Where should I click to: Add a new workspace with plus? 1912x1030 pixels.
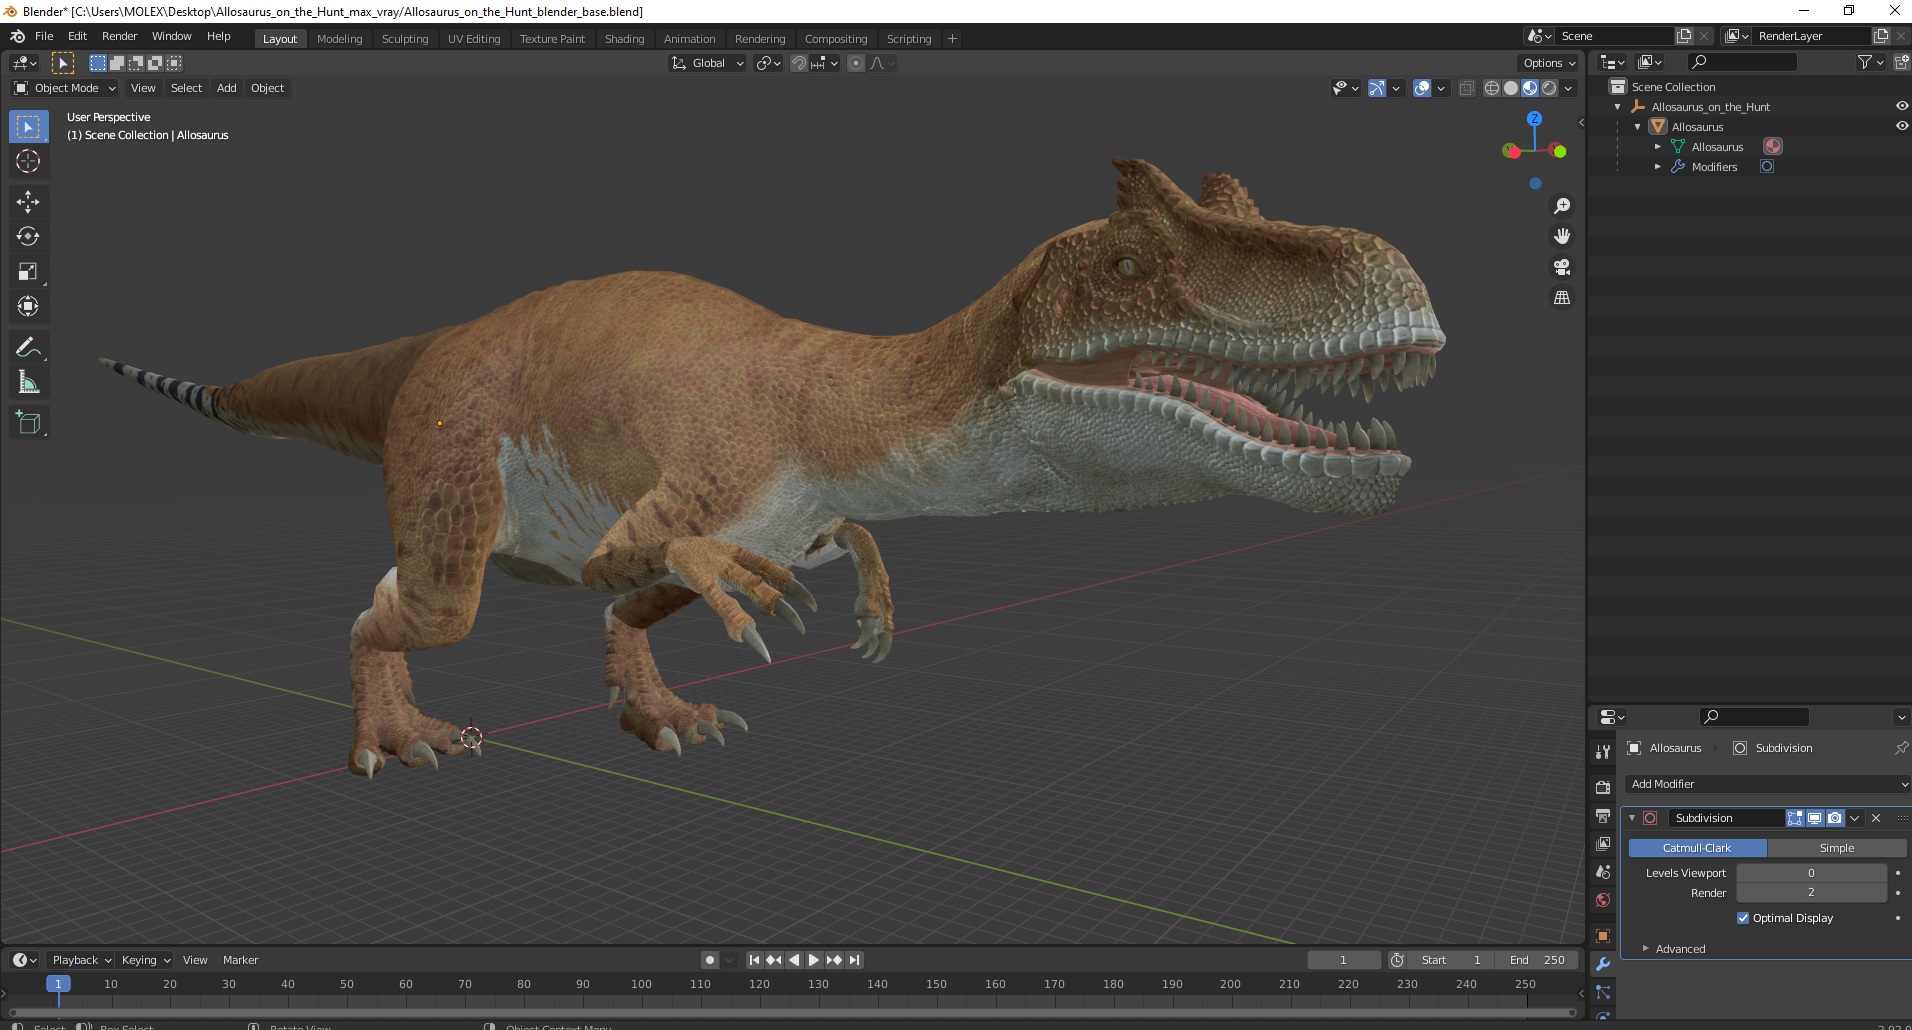click(952, 39)
